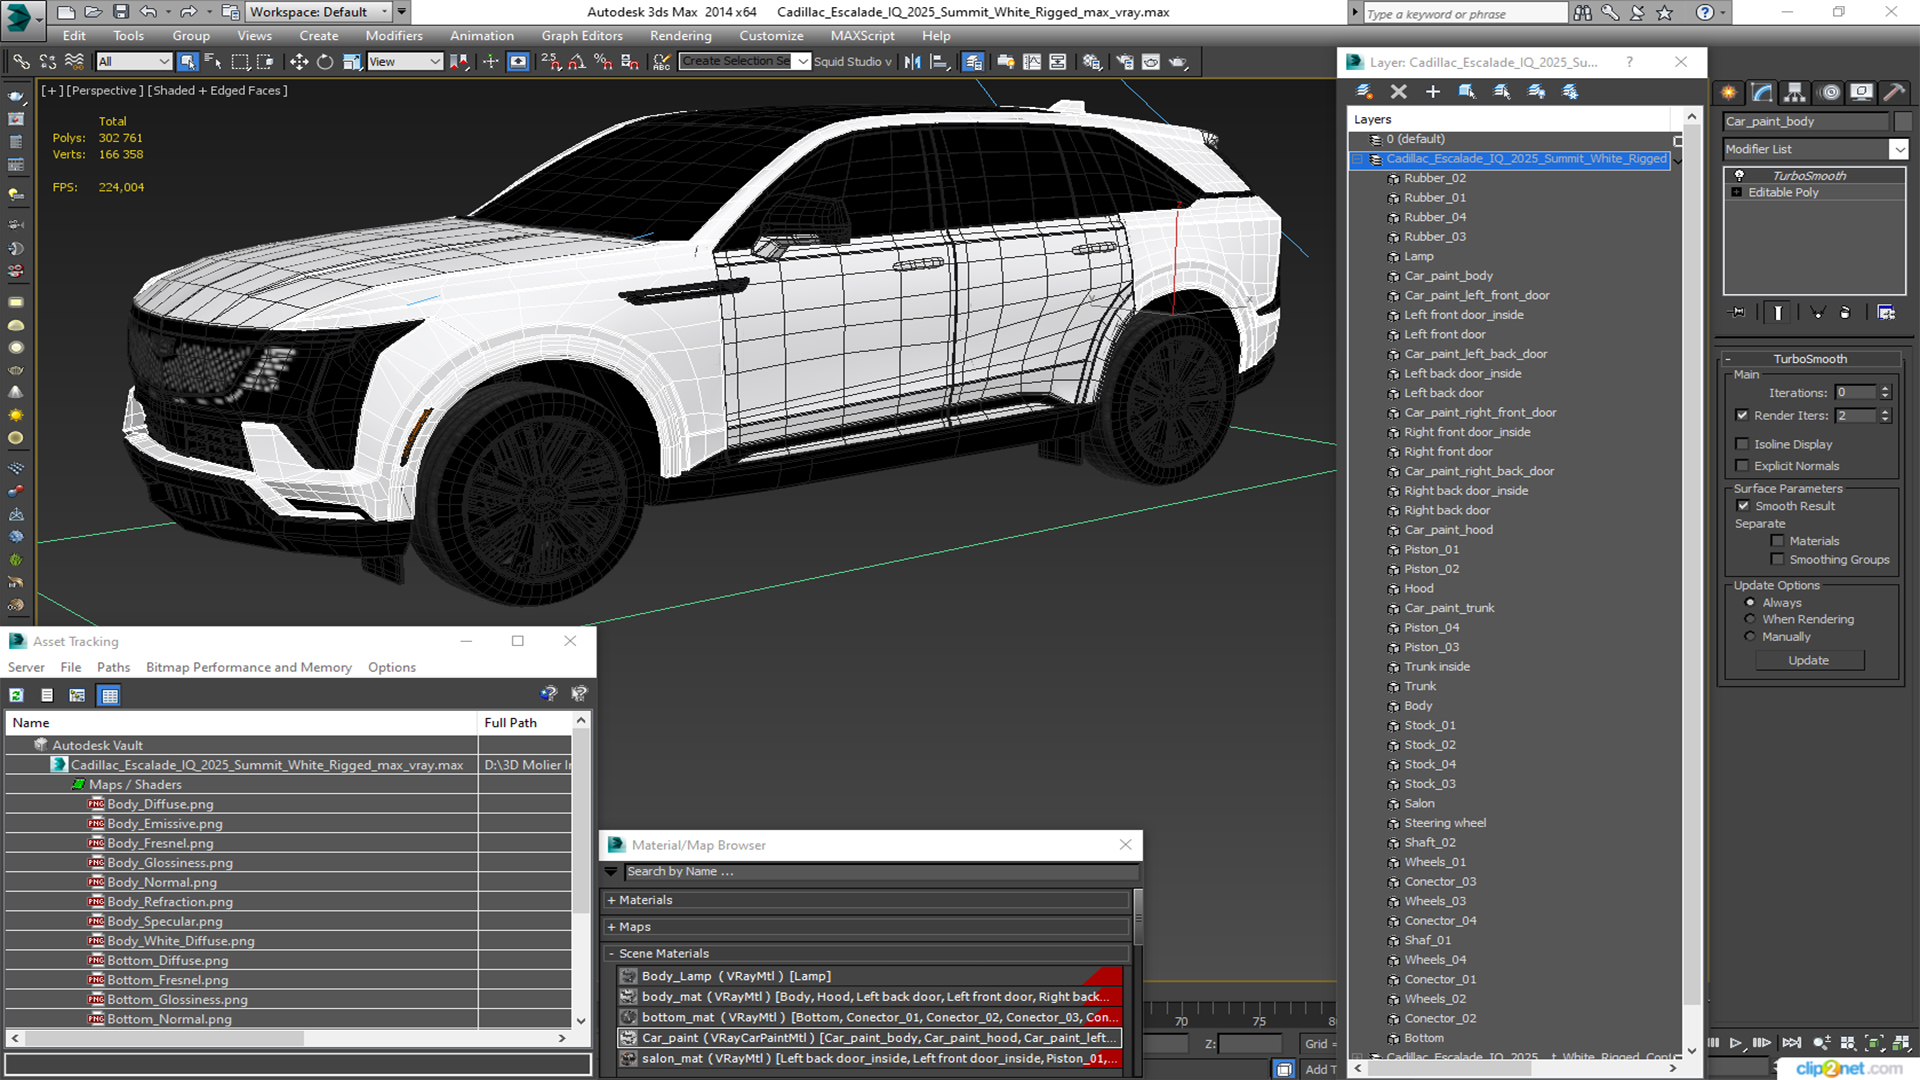The image size is (1920, 1080).
Task: Select Car_paint material in Scene Materials
Action: click(x=869, y=1038)
